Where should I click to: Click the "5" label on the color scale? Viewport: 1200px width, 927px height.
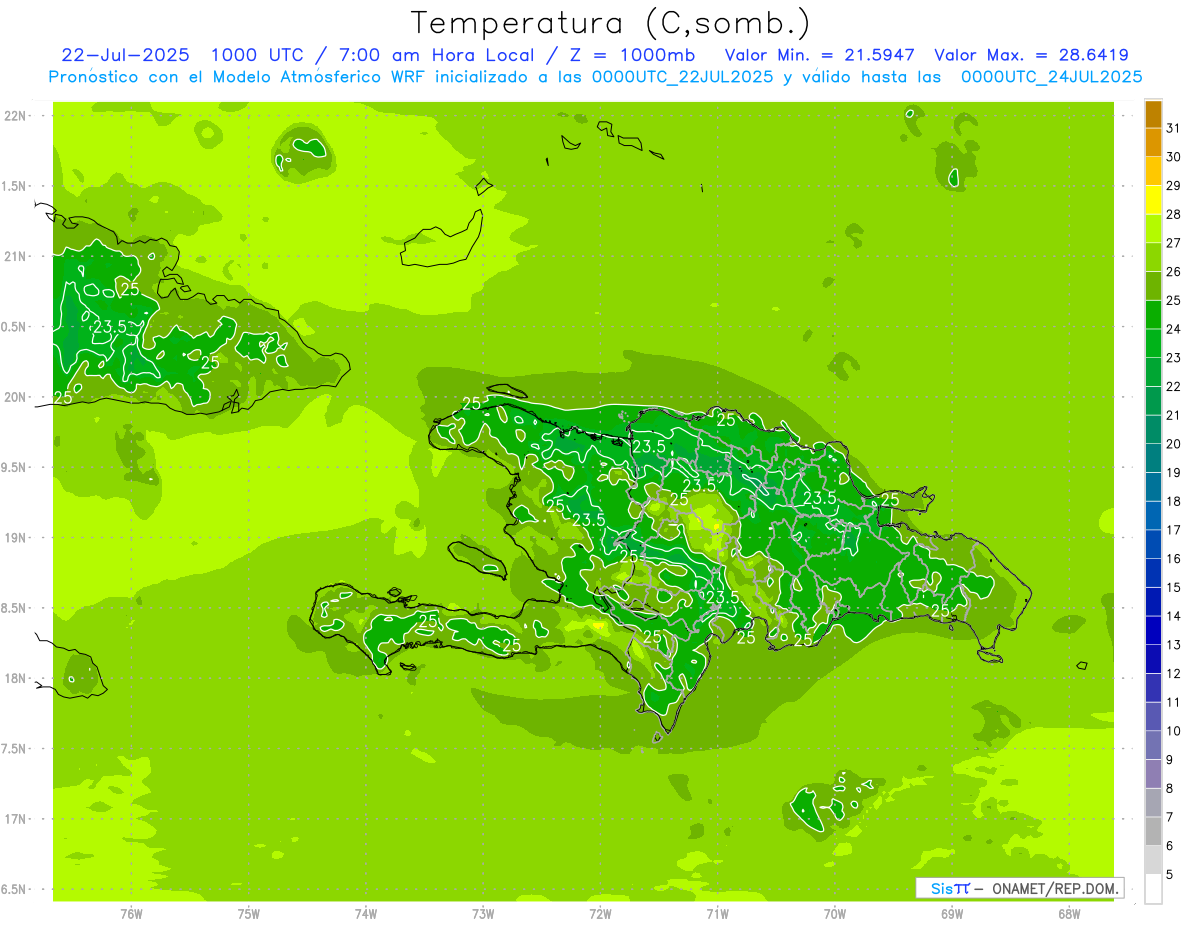pos(1169,875)
